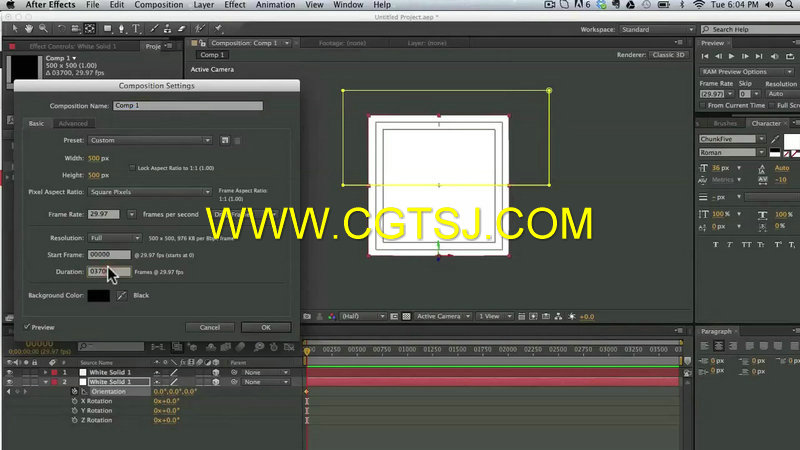This screenshot has height=450, width=800.
Task: Open the Effect menu
Action: [235, 5]
